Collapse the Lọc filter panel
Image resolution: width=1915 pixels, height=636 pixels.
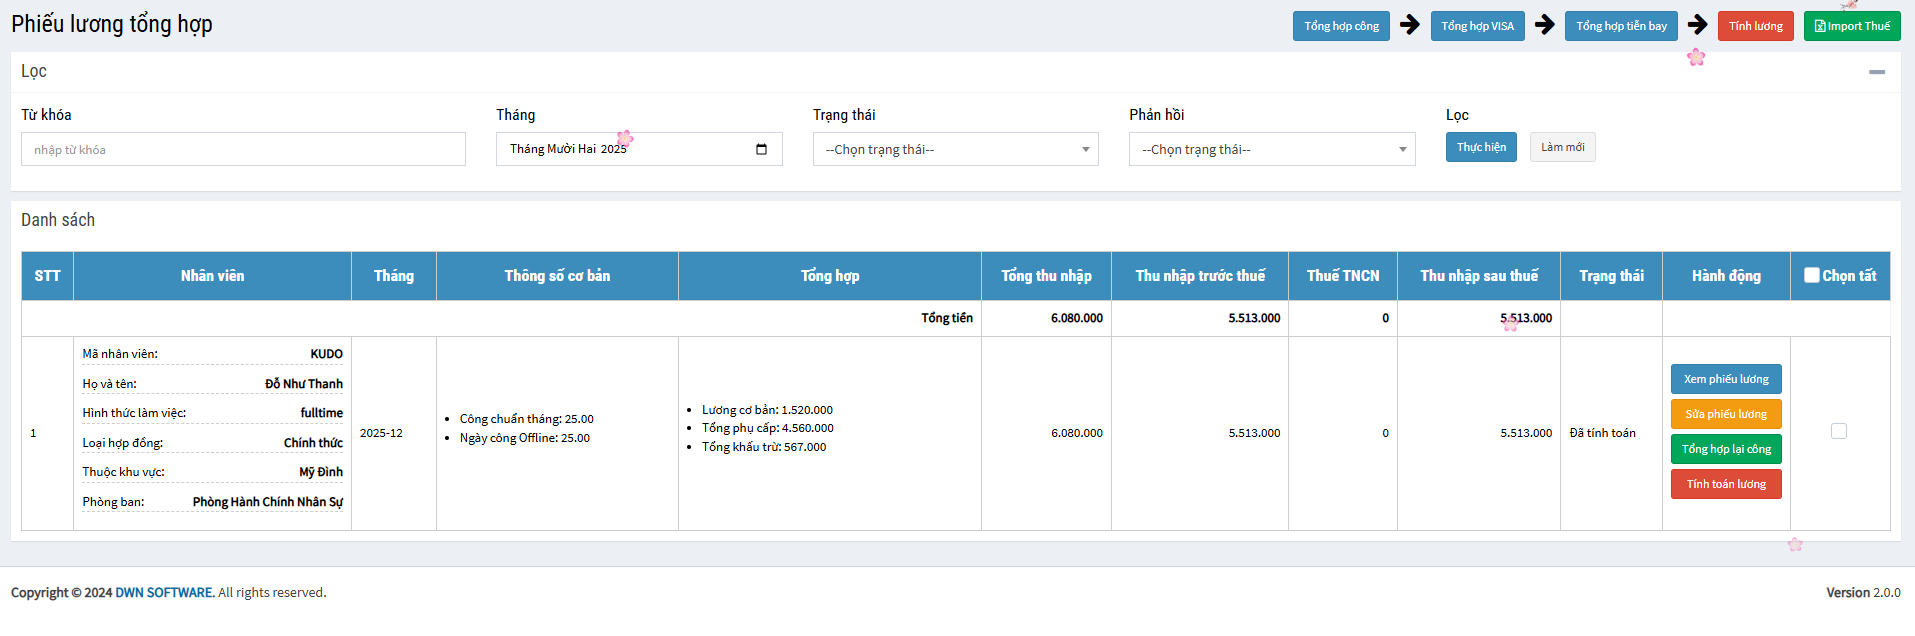pyautogui.click(x=1876, y=72)
